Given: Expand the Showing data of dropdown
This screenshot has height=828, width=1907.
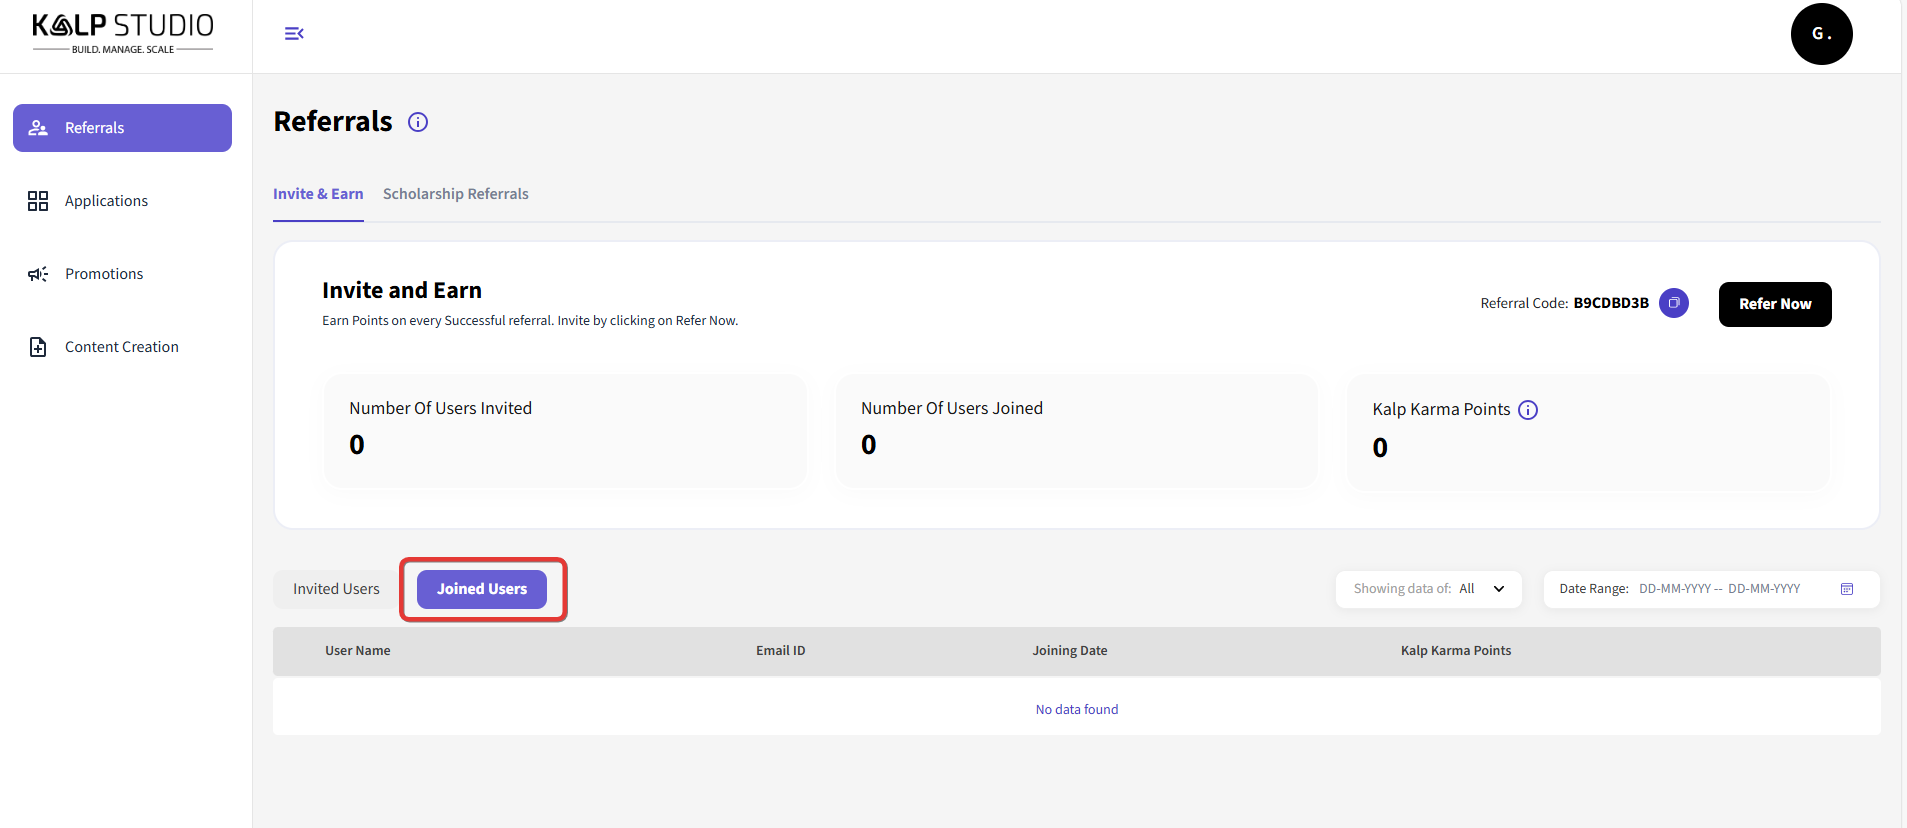Looking at the screenshot, I should [1427, 589].
